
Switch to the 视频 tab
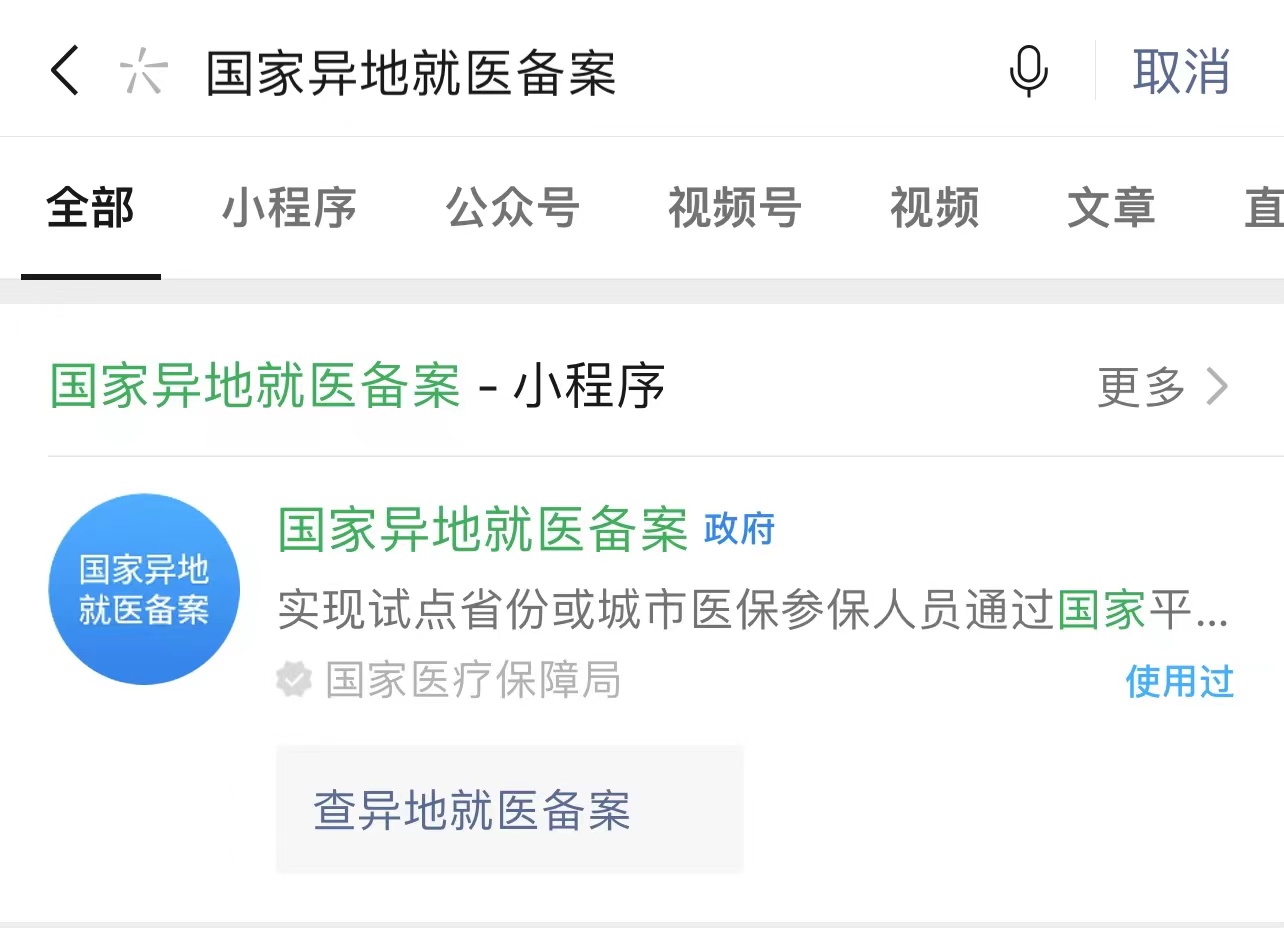tap(935, 208)
